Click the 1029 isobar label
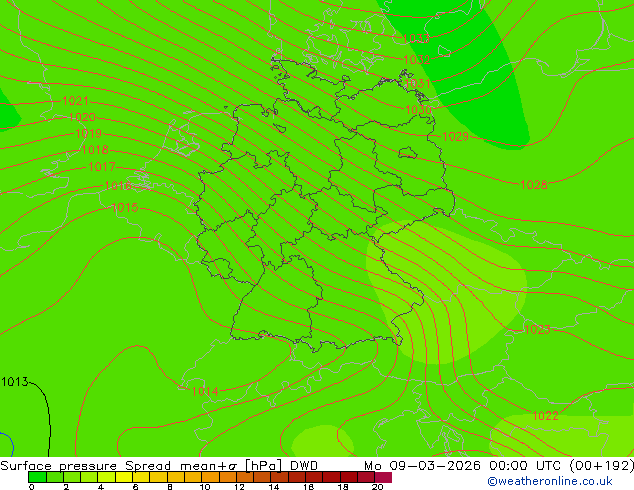The image size is (634, 490). 455,137
